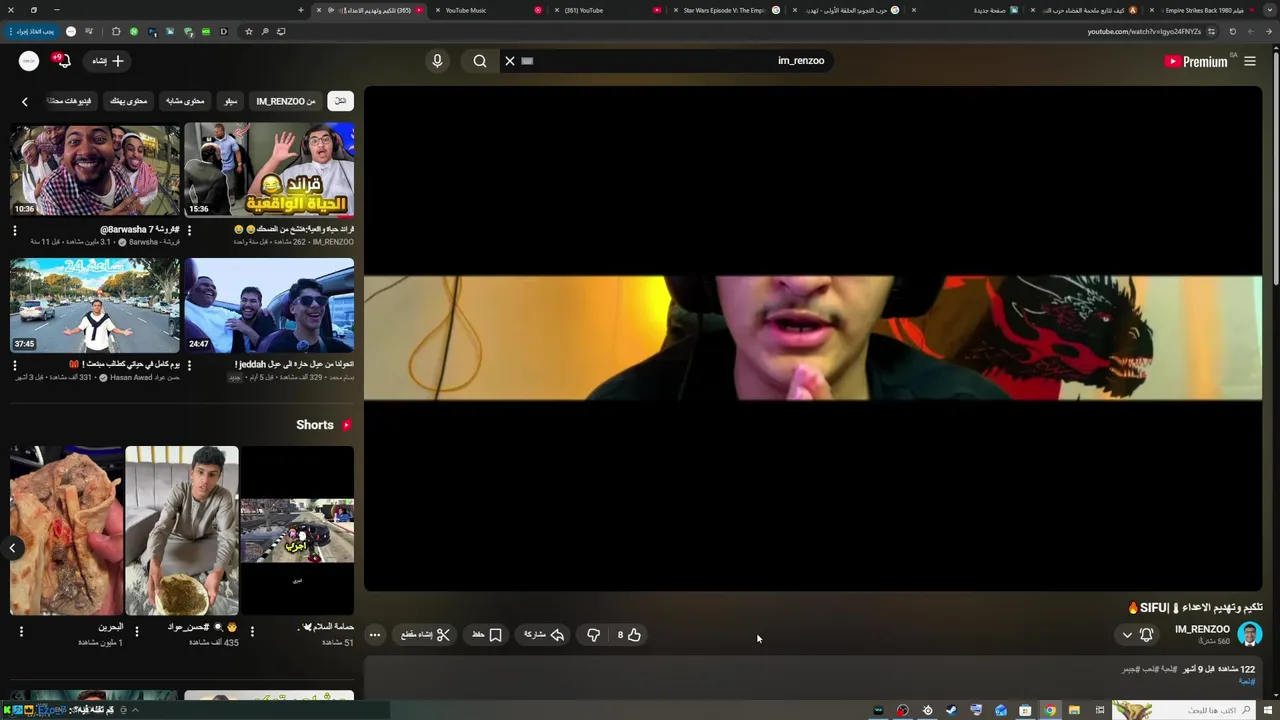Open the food wrap Short thumbnail
Image resolution: width=1280 pixels, height=720 pixels.
(67, 530)
